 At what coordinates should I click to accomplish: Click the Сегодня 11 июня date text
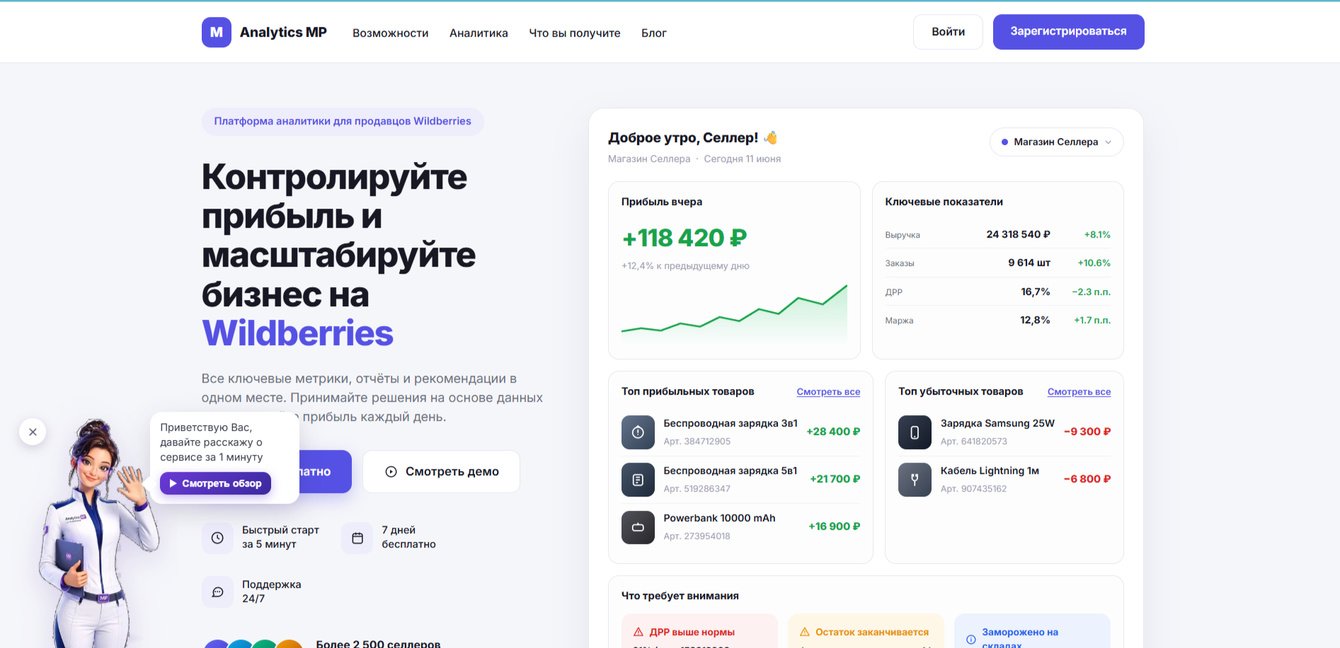click(x=742, y=159)
